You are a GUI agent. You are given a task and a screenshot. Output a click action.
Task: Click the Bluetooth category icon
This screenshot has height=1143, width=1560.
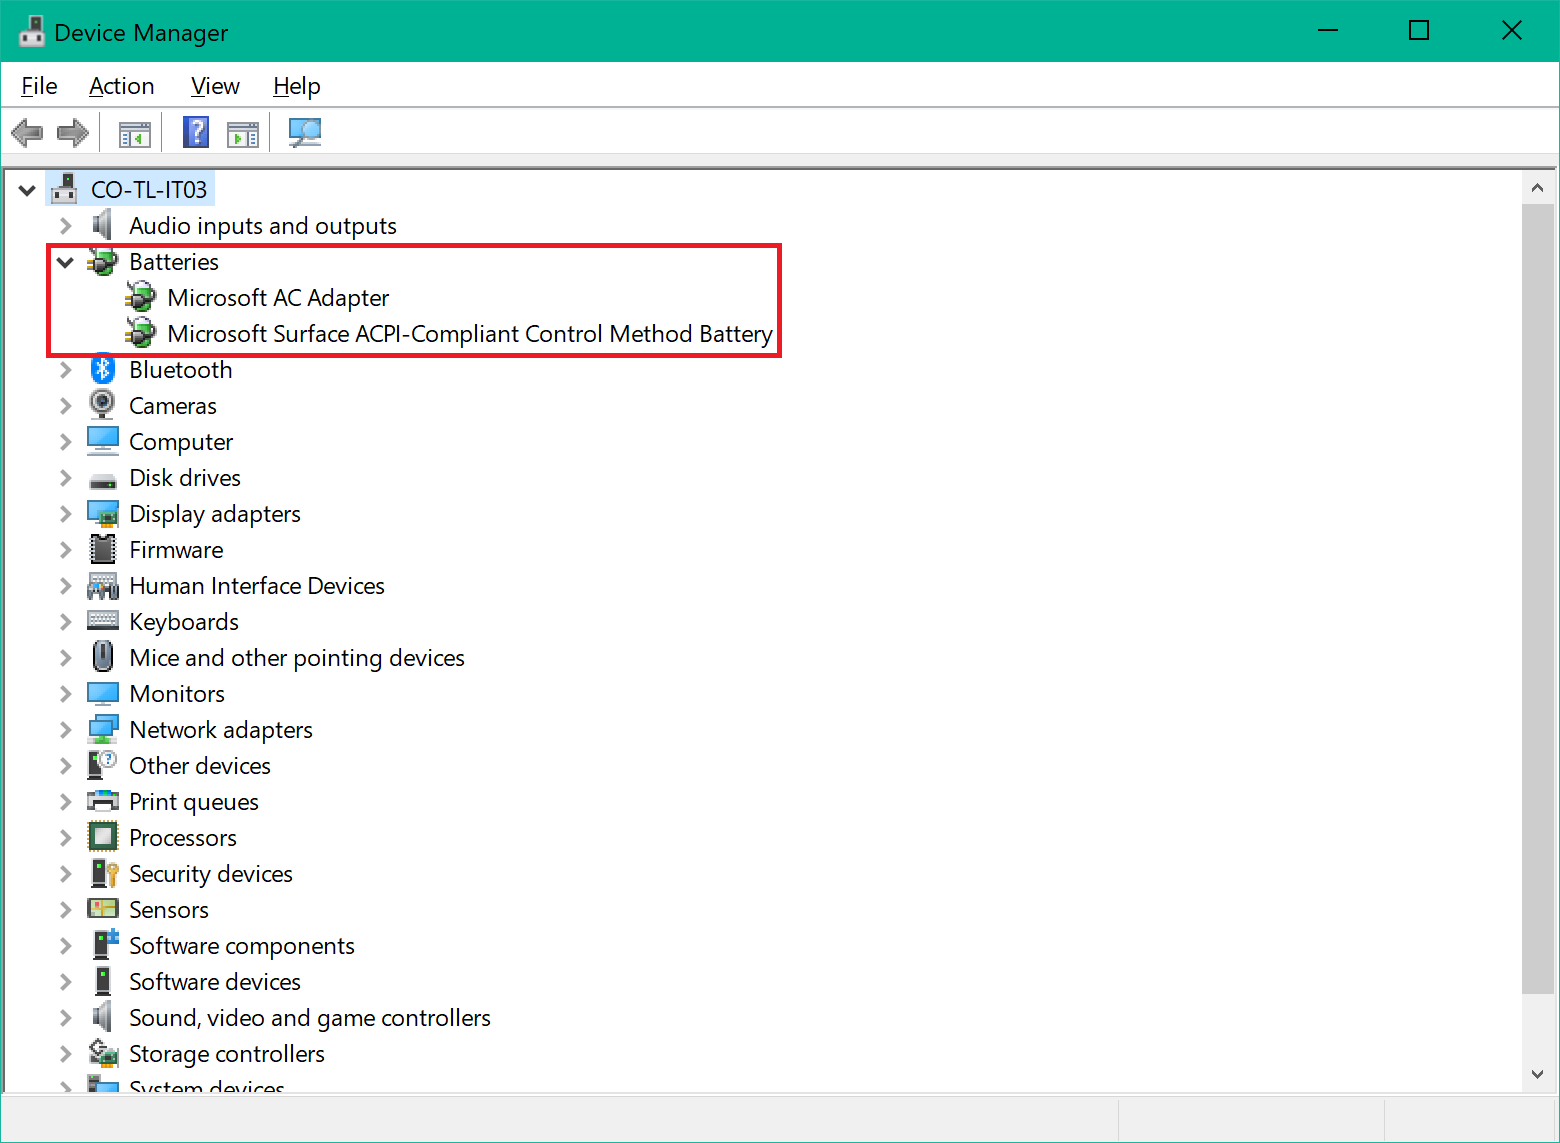(103, 370)
